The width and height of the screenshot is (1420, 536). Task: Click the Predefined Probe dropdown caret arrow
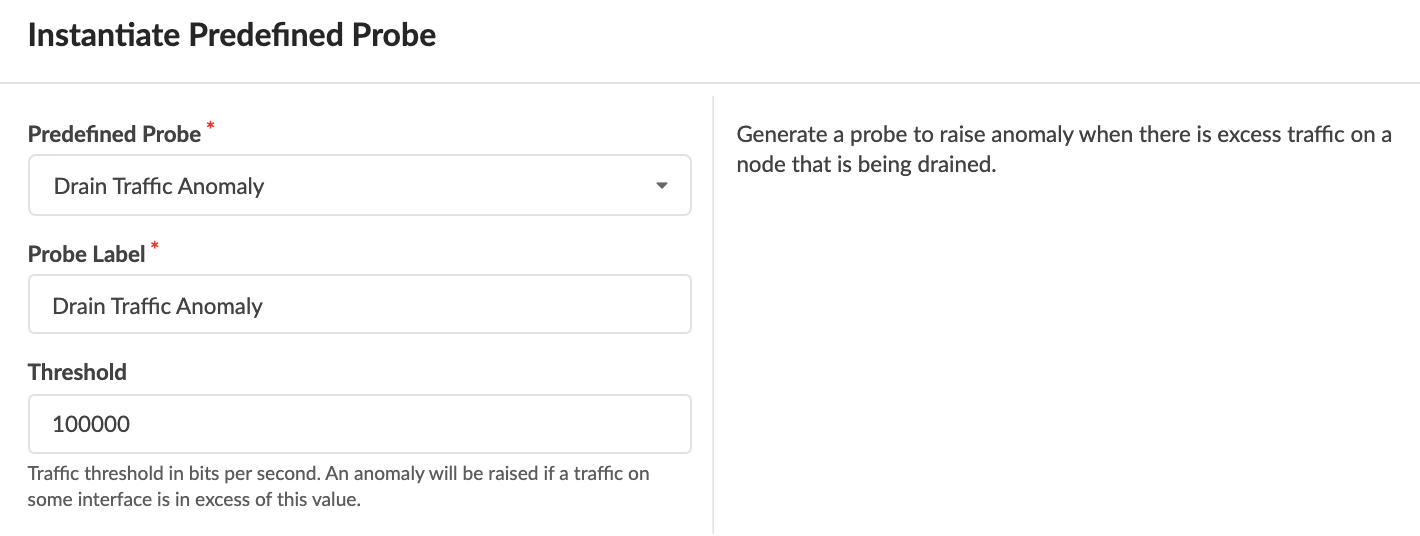point(660,186)
